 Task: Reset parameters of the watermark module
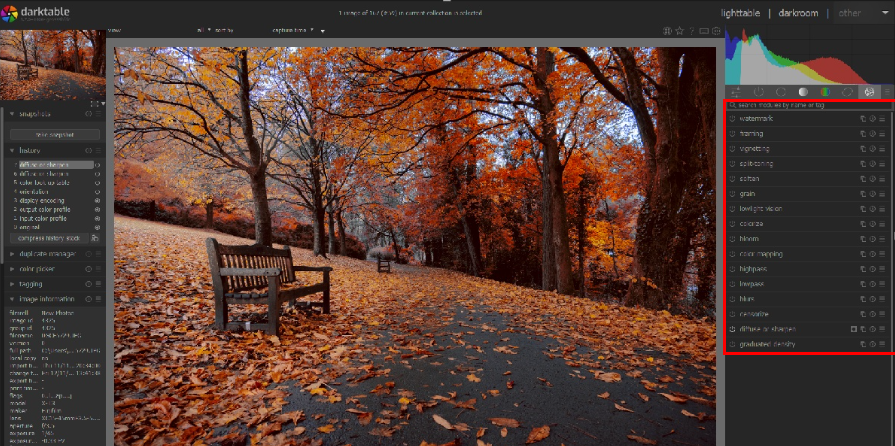(872, 119)
